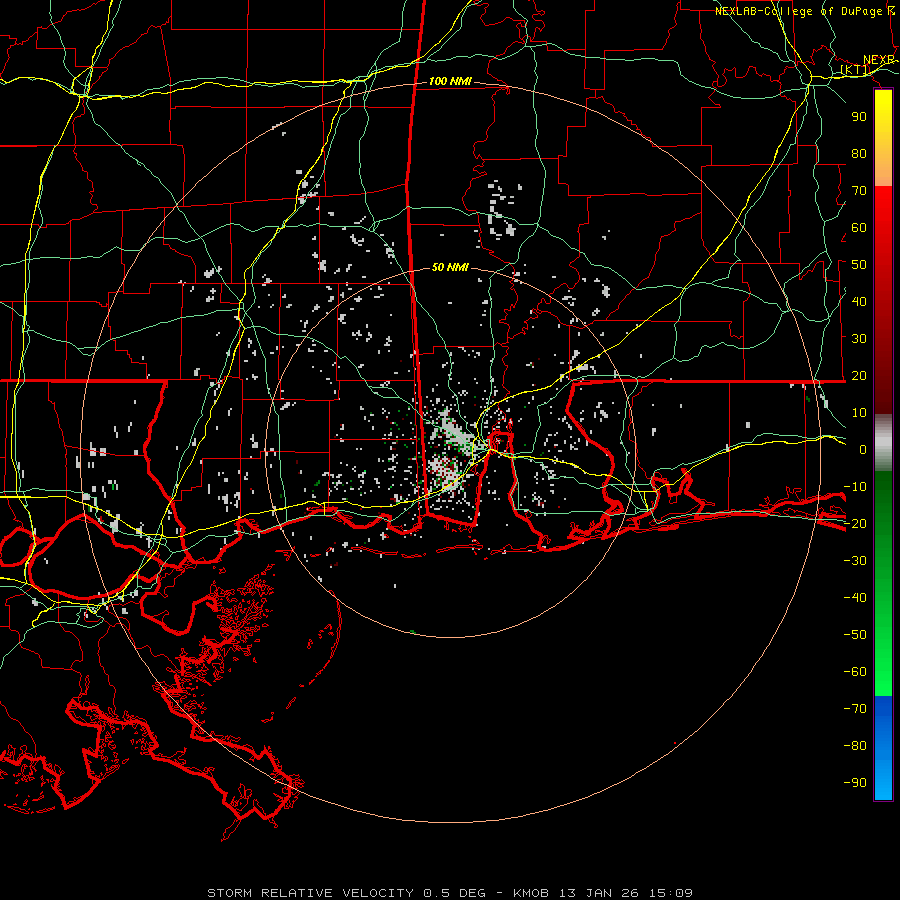Select the 30 value on velocity scale
The width and height of the screenshot is (900, 900).
pyautogui.click(x=859, y=339)
